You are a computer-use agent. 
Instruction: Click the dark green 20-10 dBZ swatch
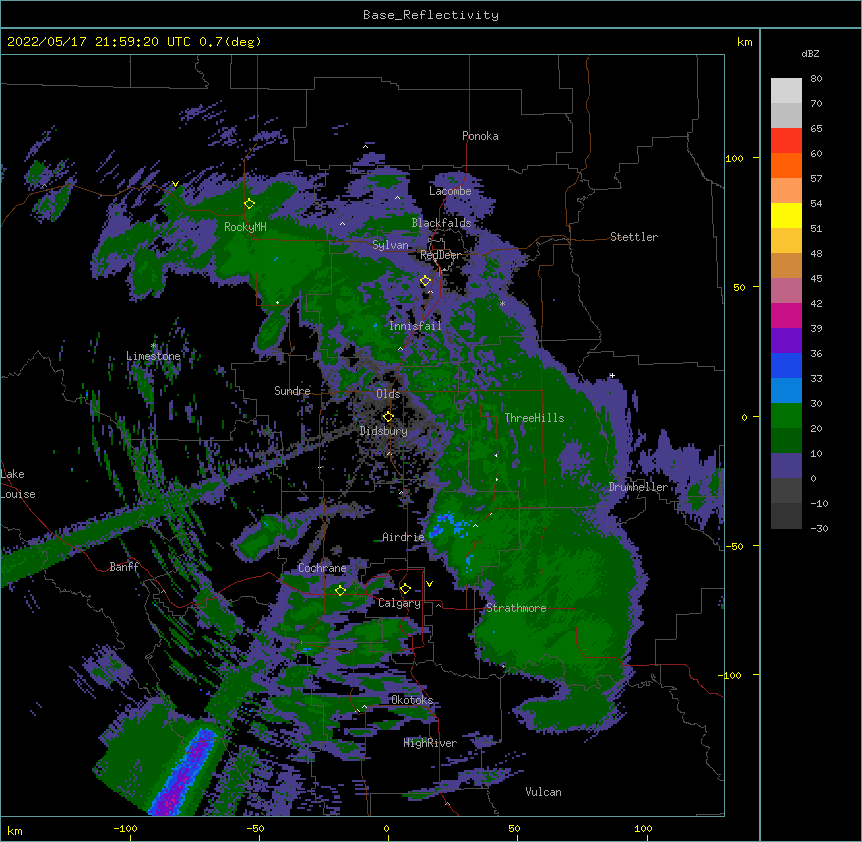tap(786, 440)
